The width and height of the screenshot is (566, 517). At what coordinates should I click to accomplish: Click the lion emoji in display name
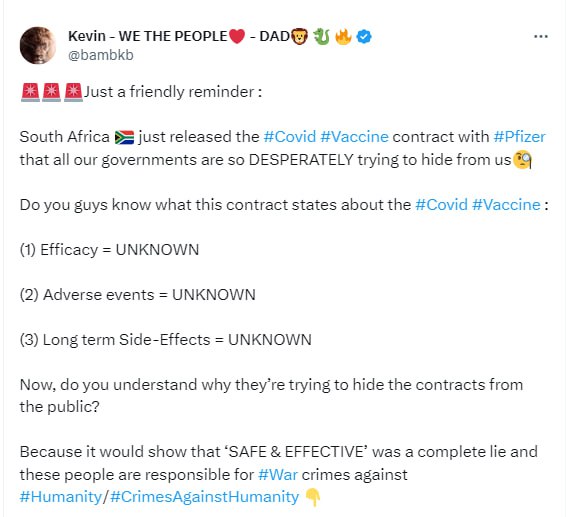[x=300, y=36]
